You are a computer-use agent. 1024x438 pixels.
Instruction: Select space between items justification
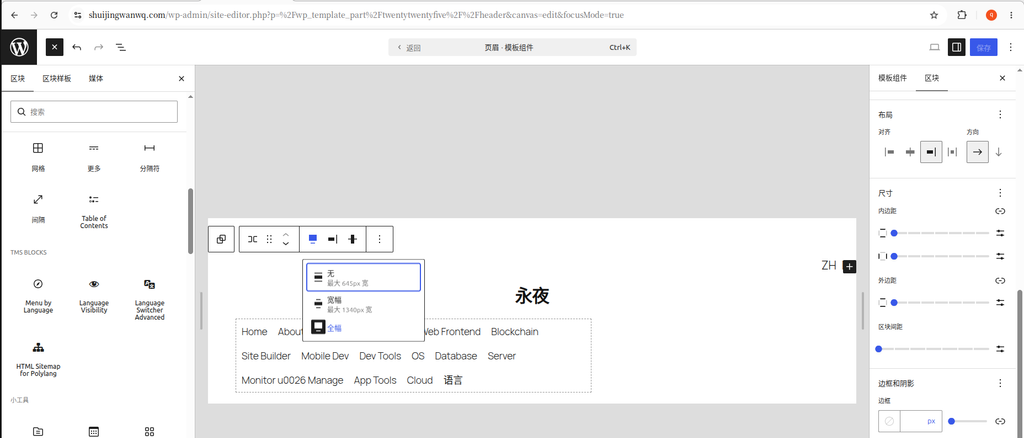click(952, 151)
